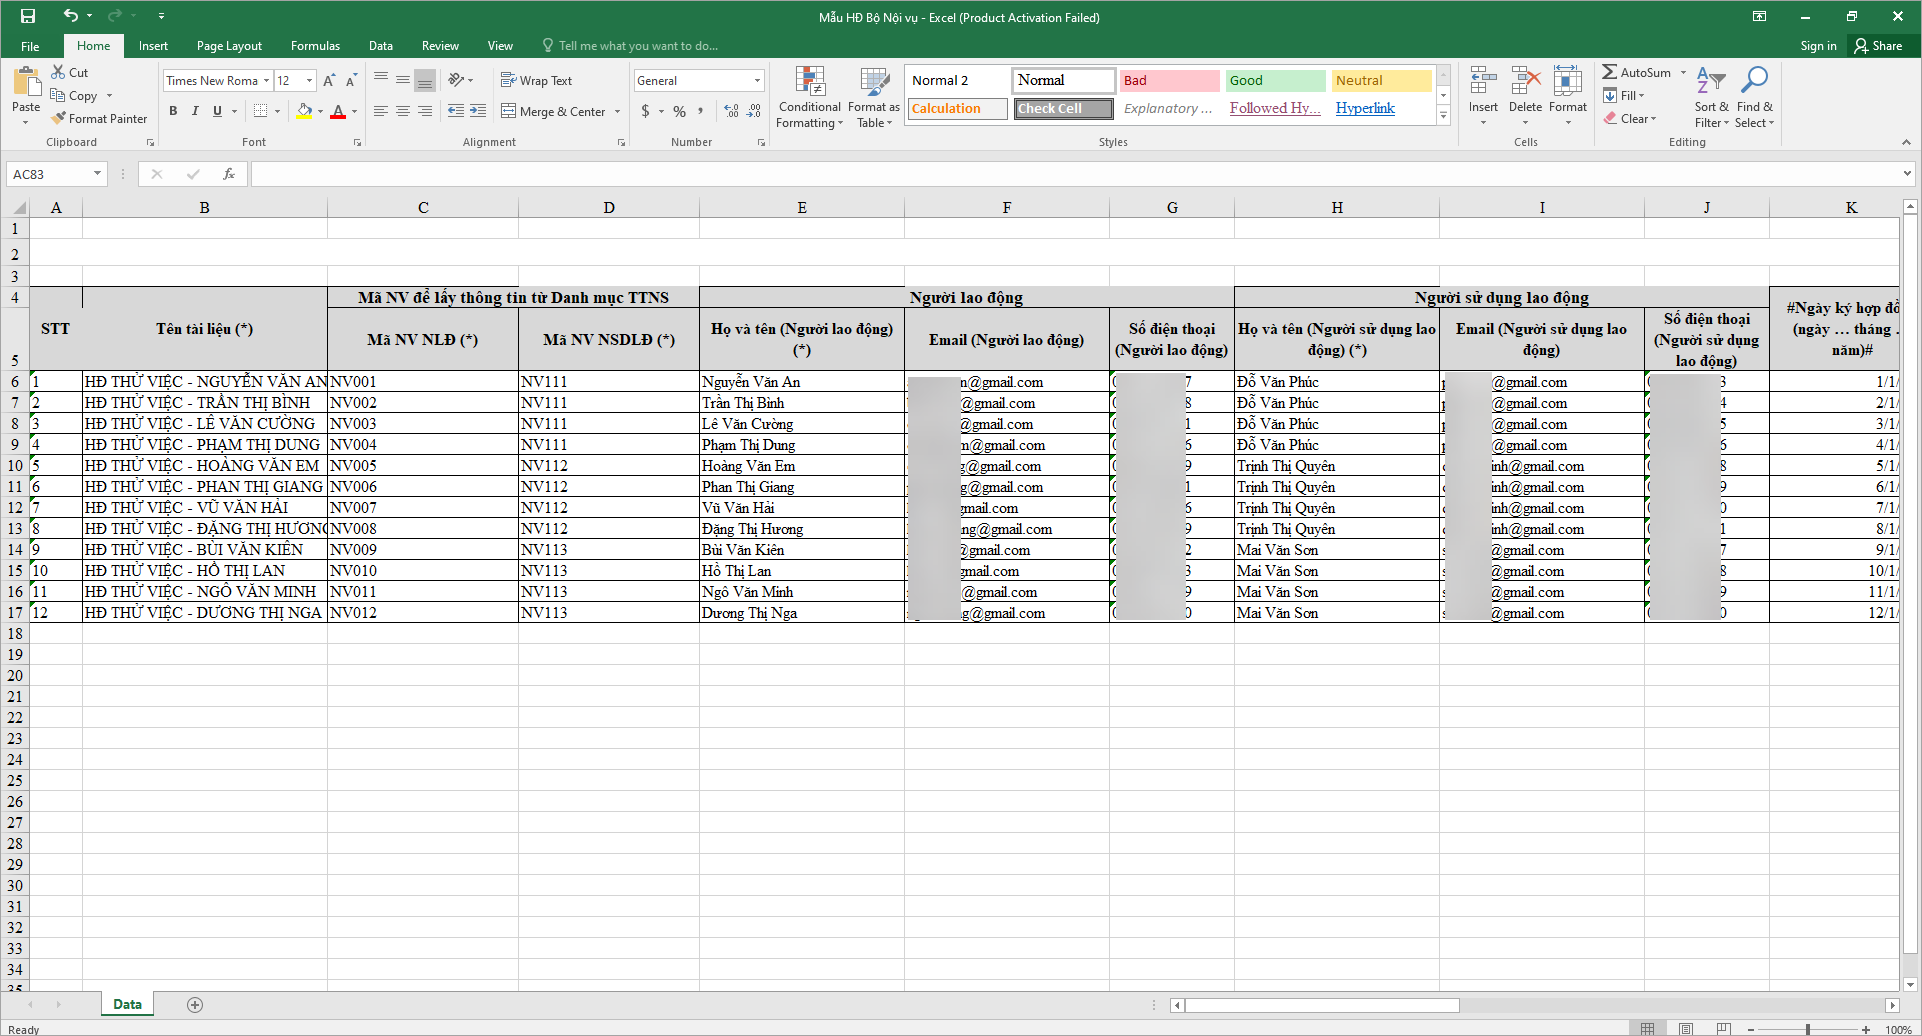Open the Formulas ribbon tab

[x=315, y=46]
